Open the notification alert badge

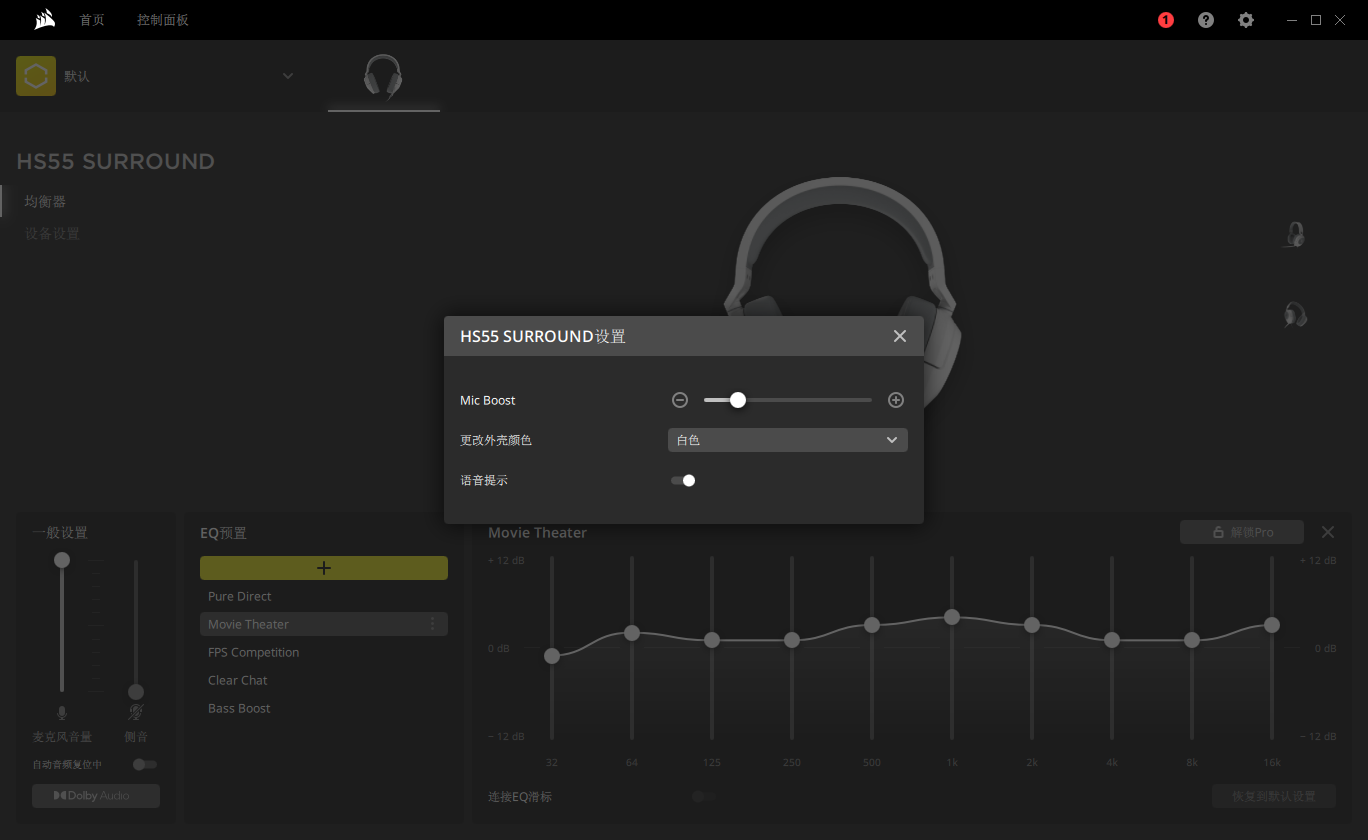(x=1165, y=20)
